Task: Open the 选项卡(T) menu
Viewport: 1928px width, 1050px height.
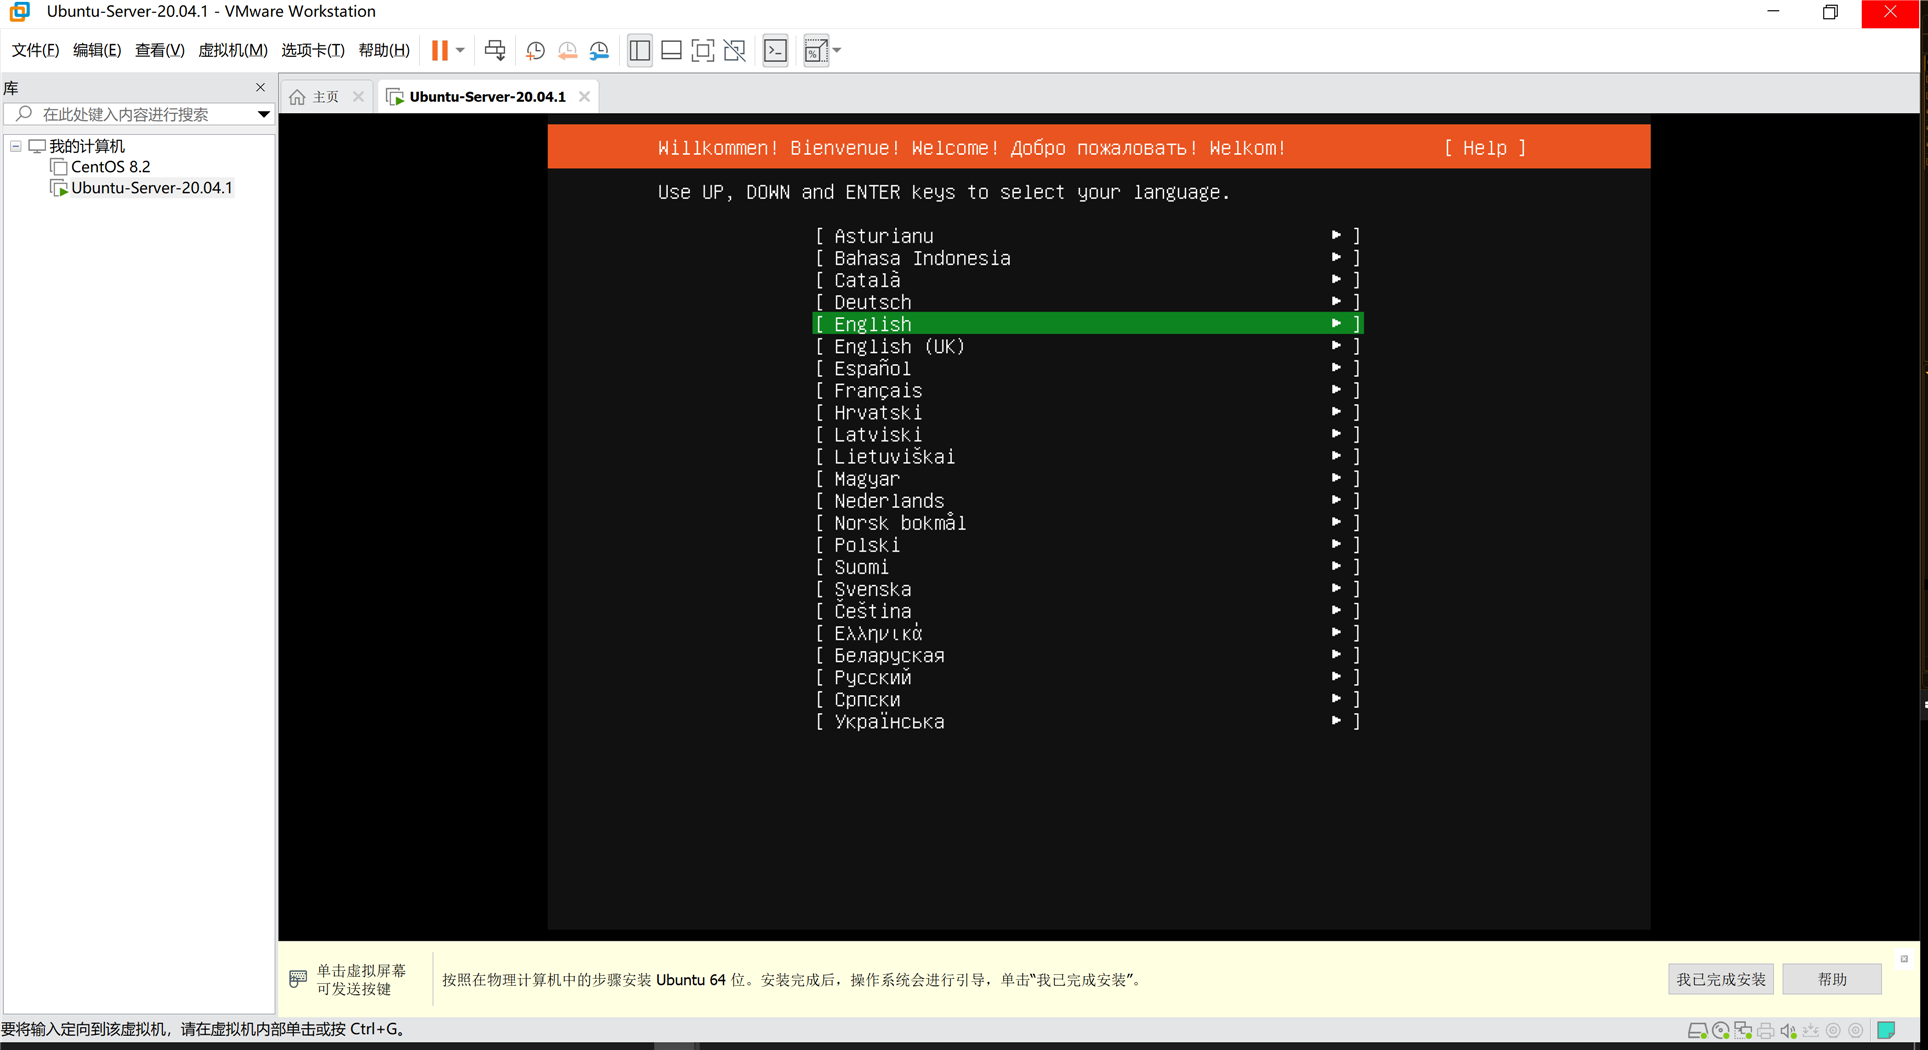Action: tap(313, 50)
